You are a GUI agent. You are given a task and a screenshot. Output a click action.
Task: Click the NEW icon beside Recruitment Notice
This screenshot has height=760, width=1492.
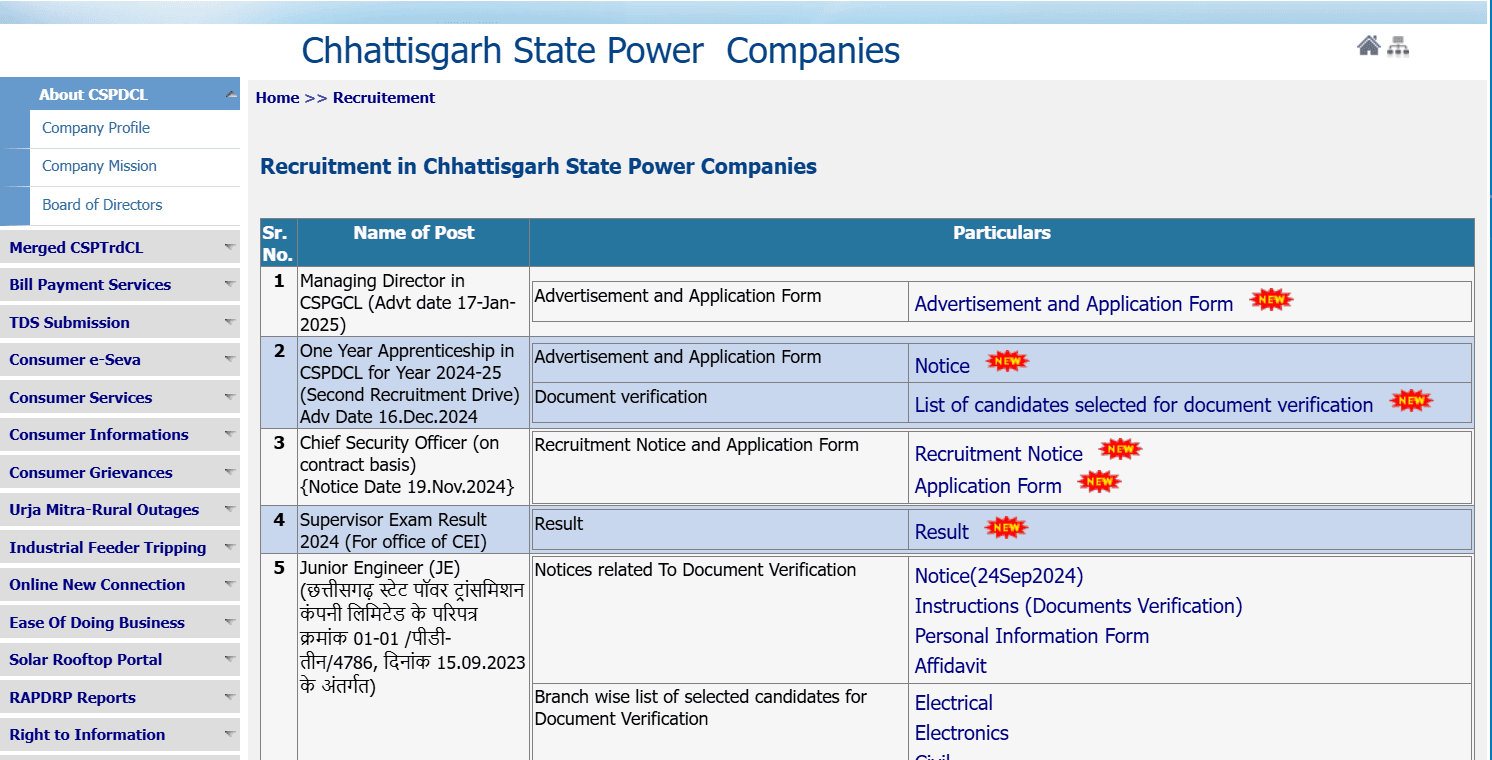[1120, 449]
